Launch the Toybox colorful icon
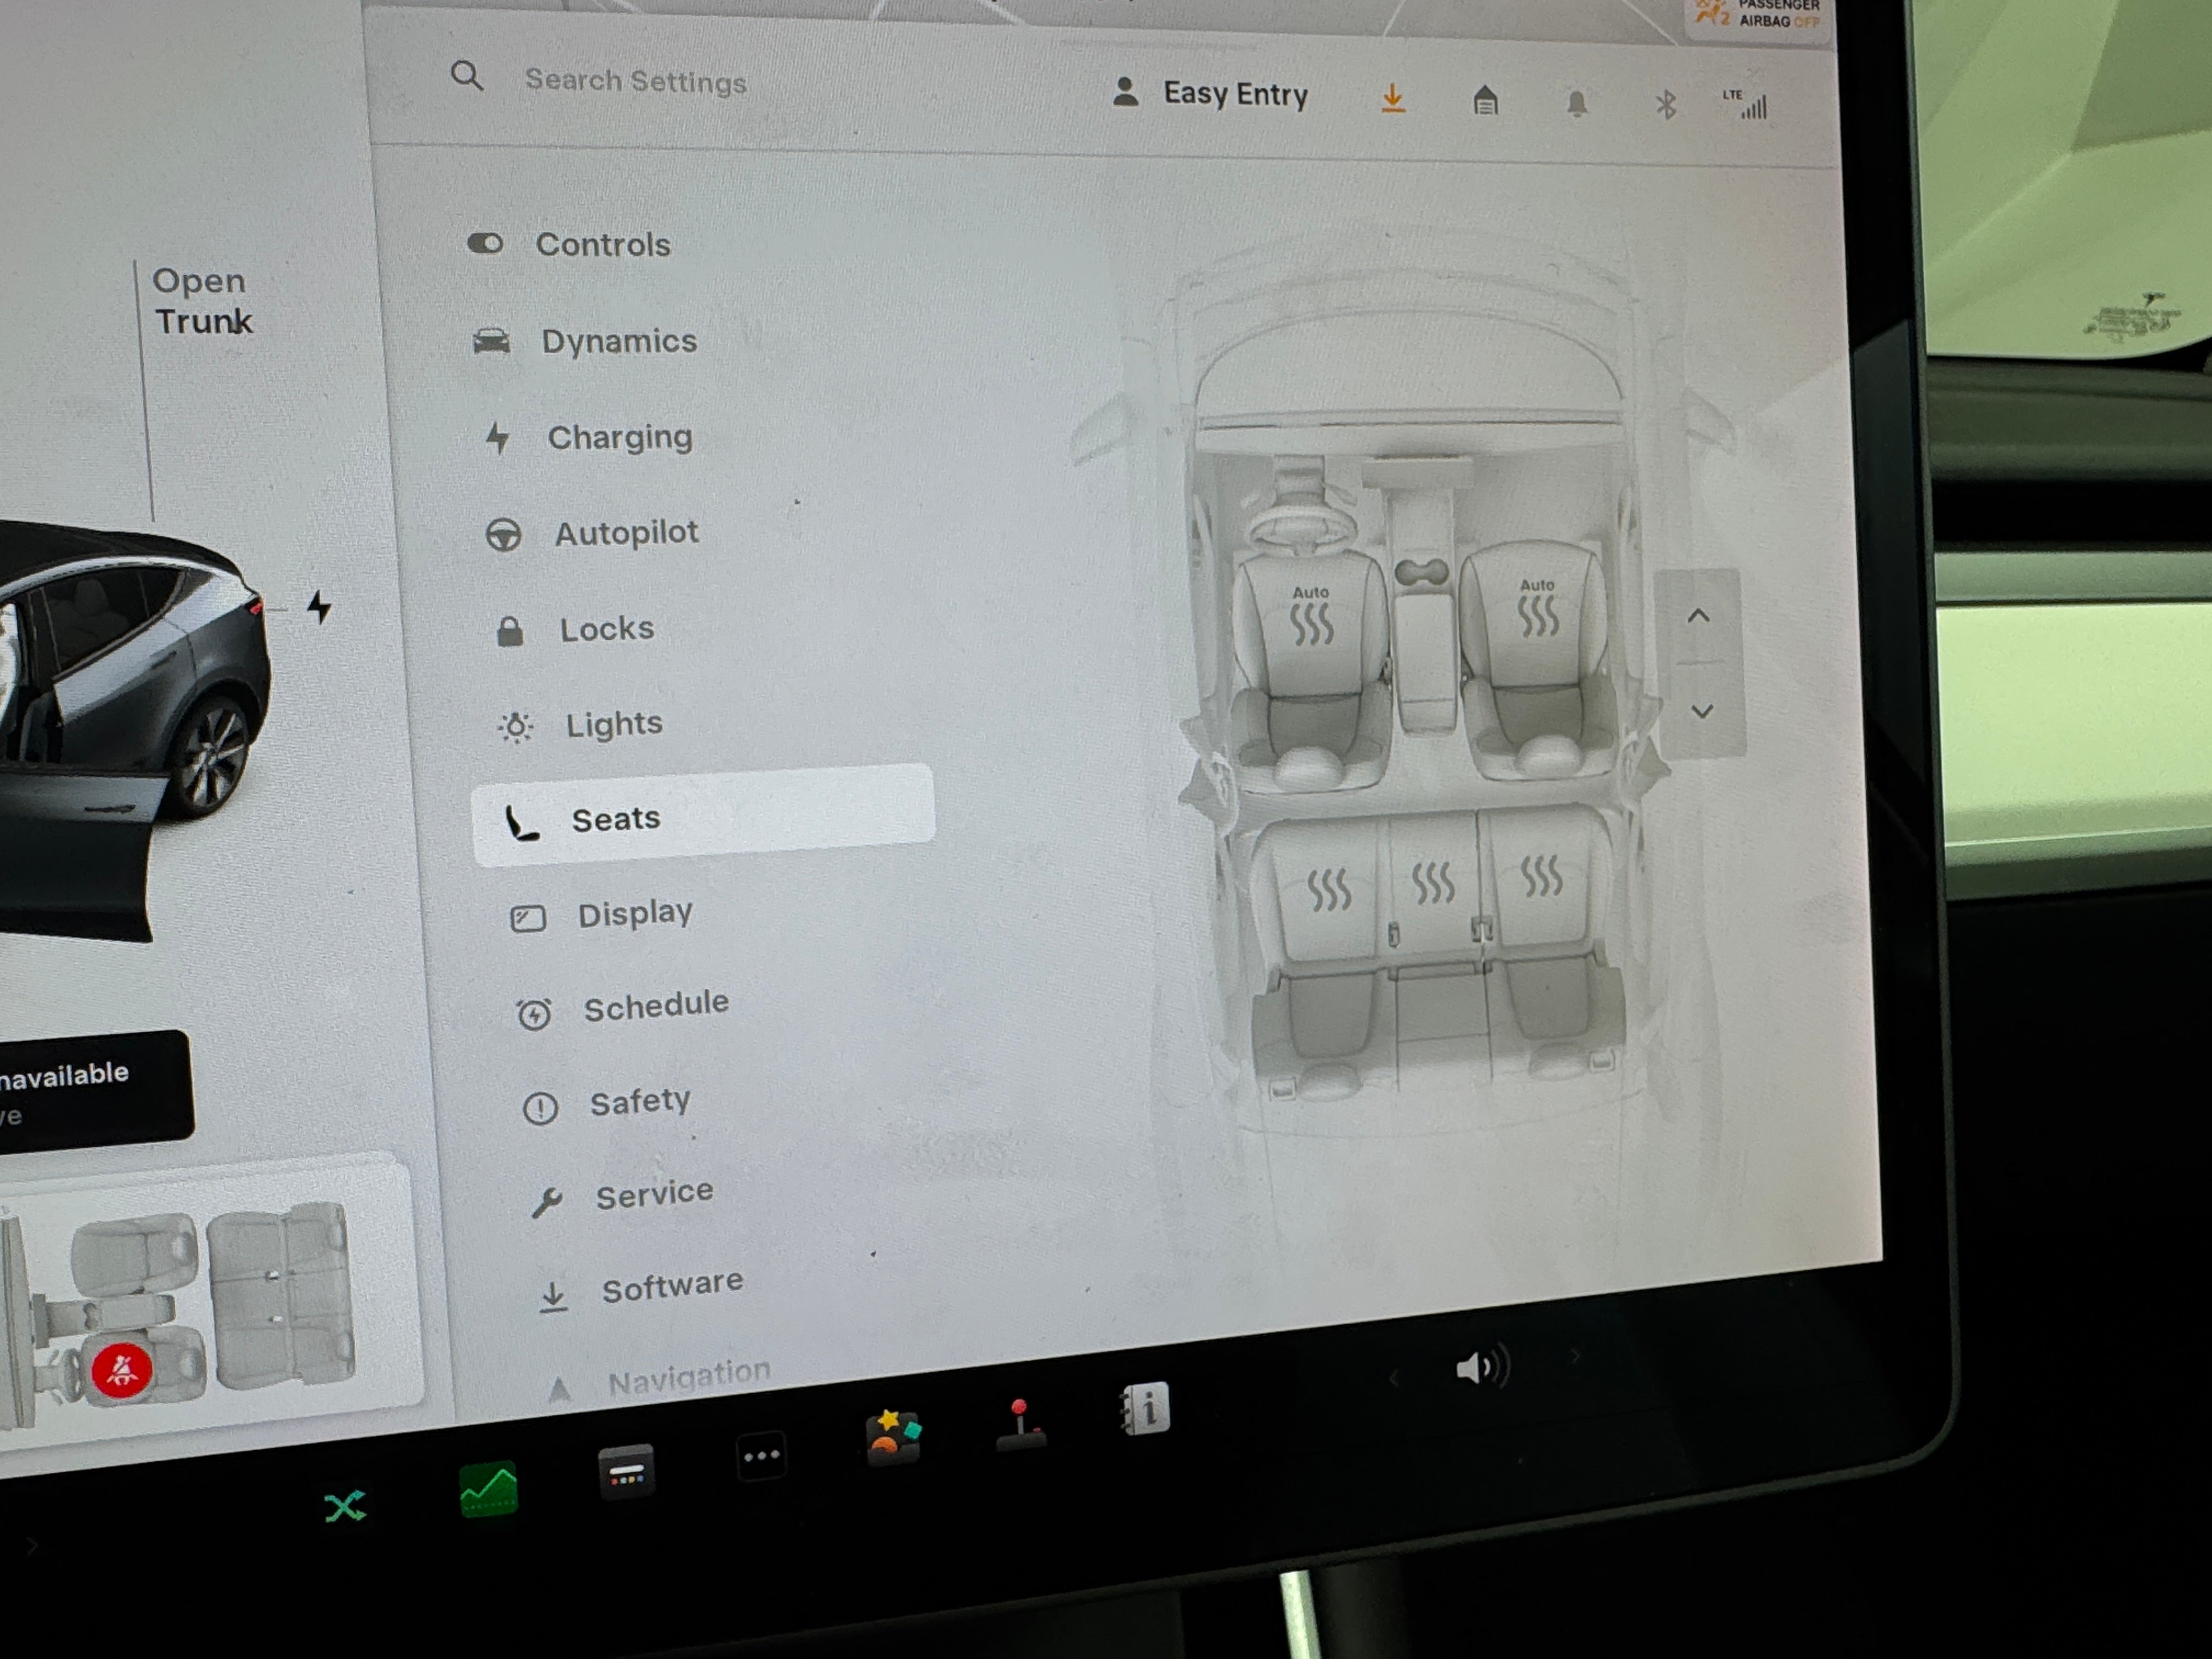The height and width of the screenshot is (1659, 2212). coord(892,1437)
